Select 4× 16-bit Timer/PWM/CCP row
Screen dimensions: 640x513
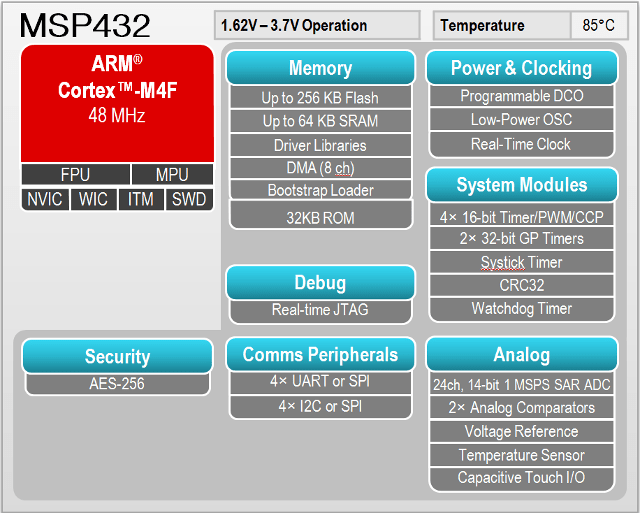522,216
